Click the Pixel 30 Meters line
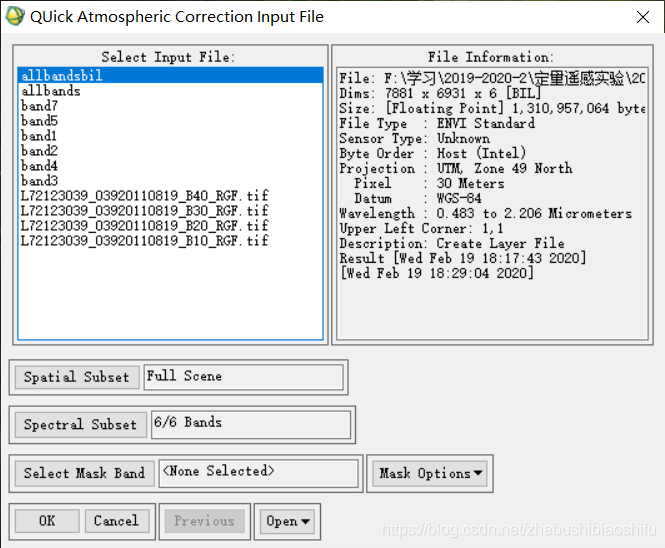The height and width of the screenshot is (548, 665). (x=429, y=184)
